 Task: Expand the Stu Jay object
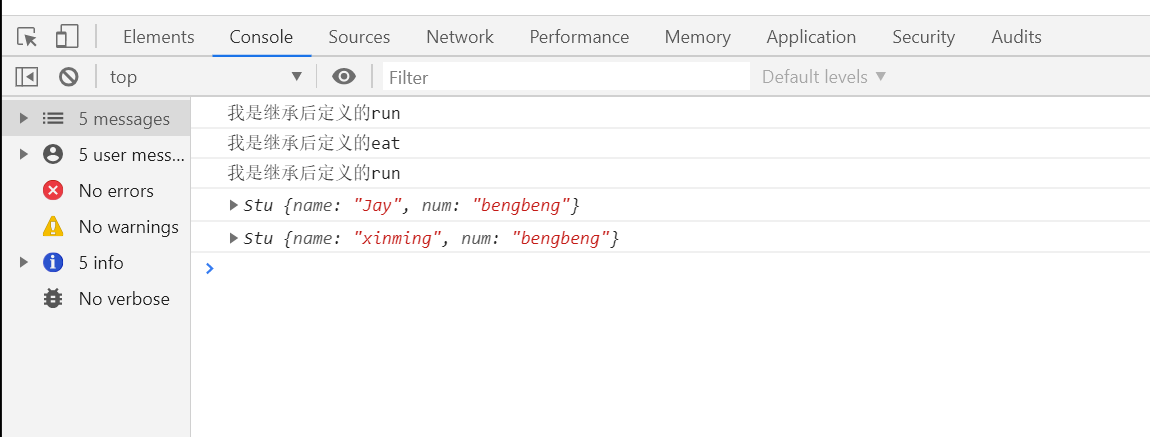click(234, 206)
